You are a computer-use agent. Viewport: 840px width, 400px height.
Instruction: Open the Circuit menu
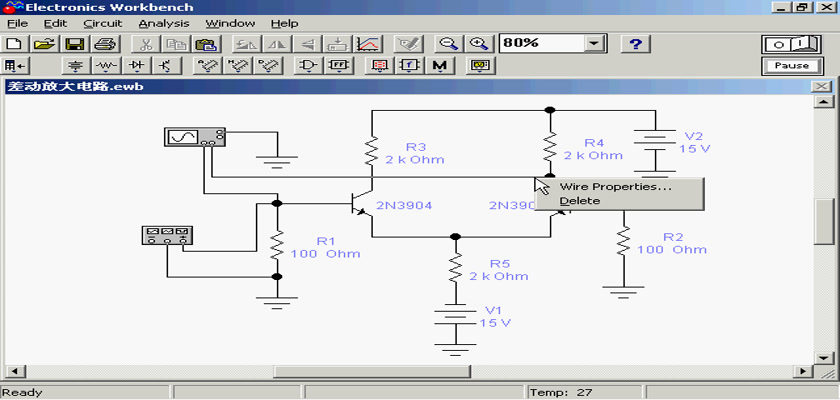click(103, 24)
